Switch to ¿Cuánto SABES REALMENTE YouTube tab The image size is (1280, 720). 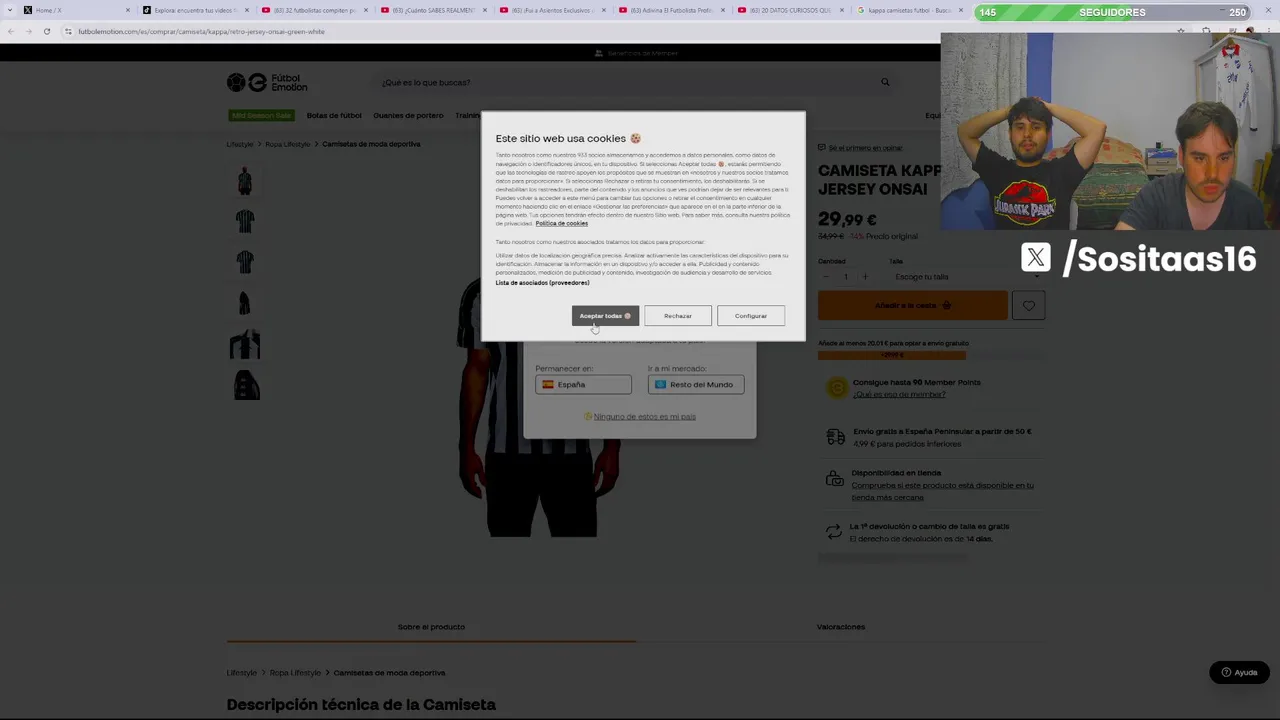click(x=433, y=10)
